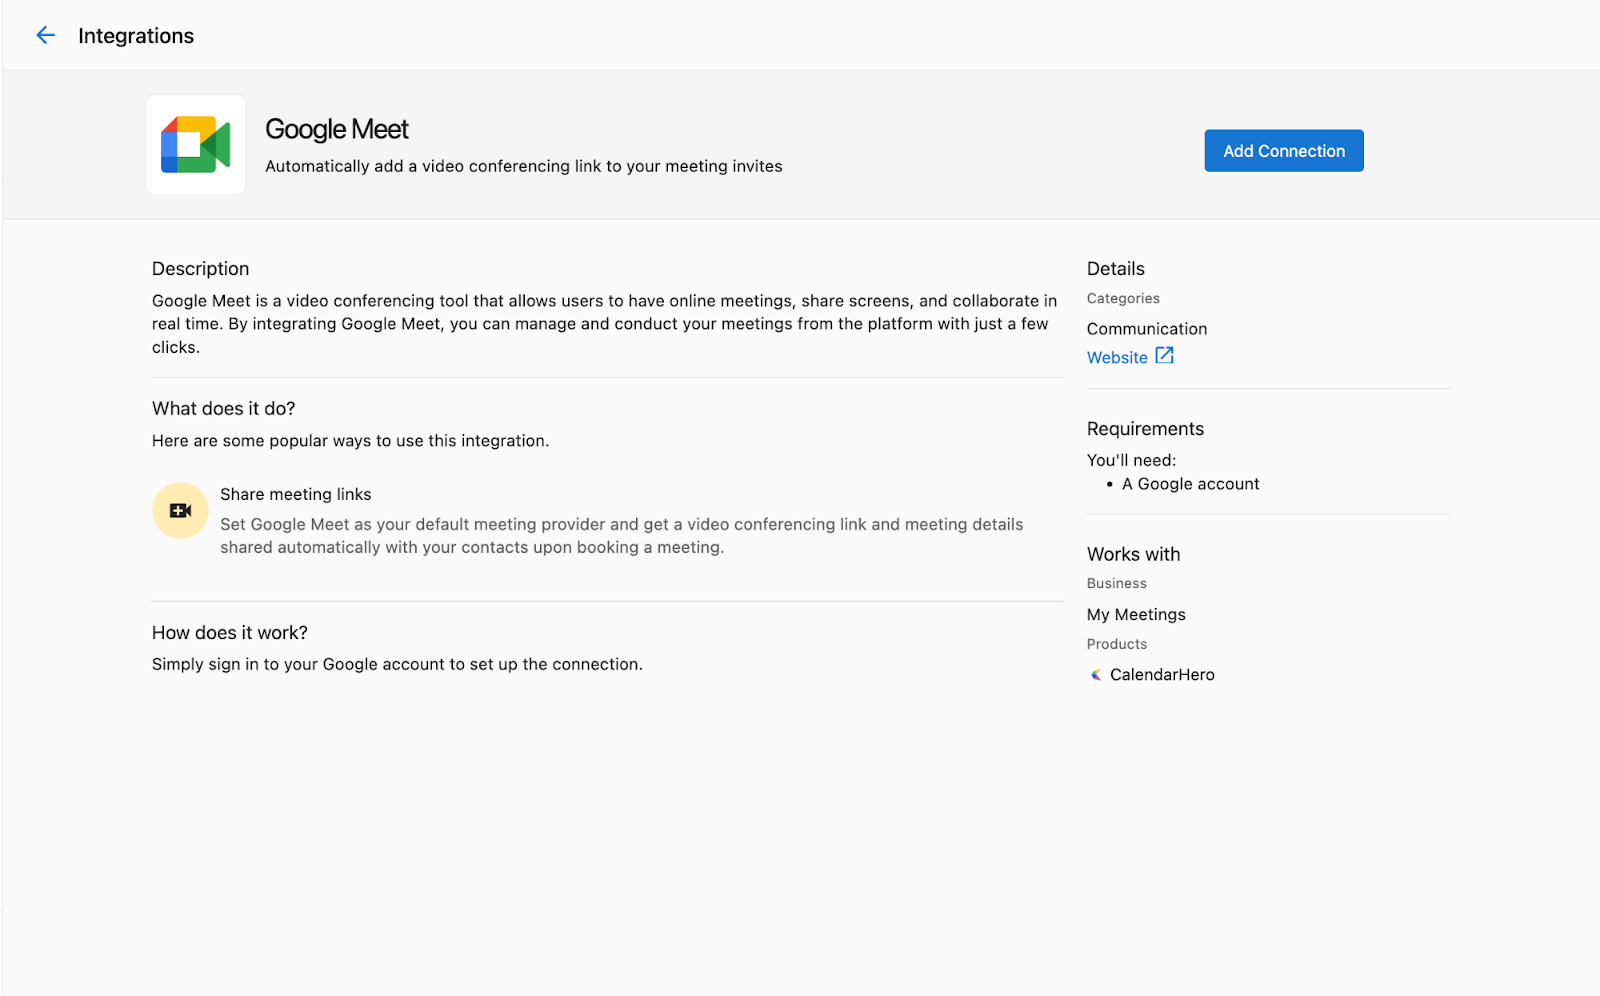Click the Integrations page title
Screen dimensions: 1600x996
coord(136,36)
